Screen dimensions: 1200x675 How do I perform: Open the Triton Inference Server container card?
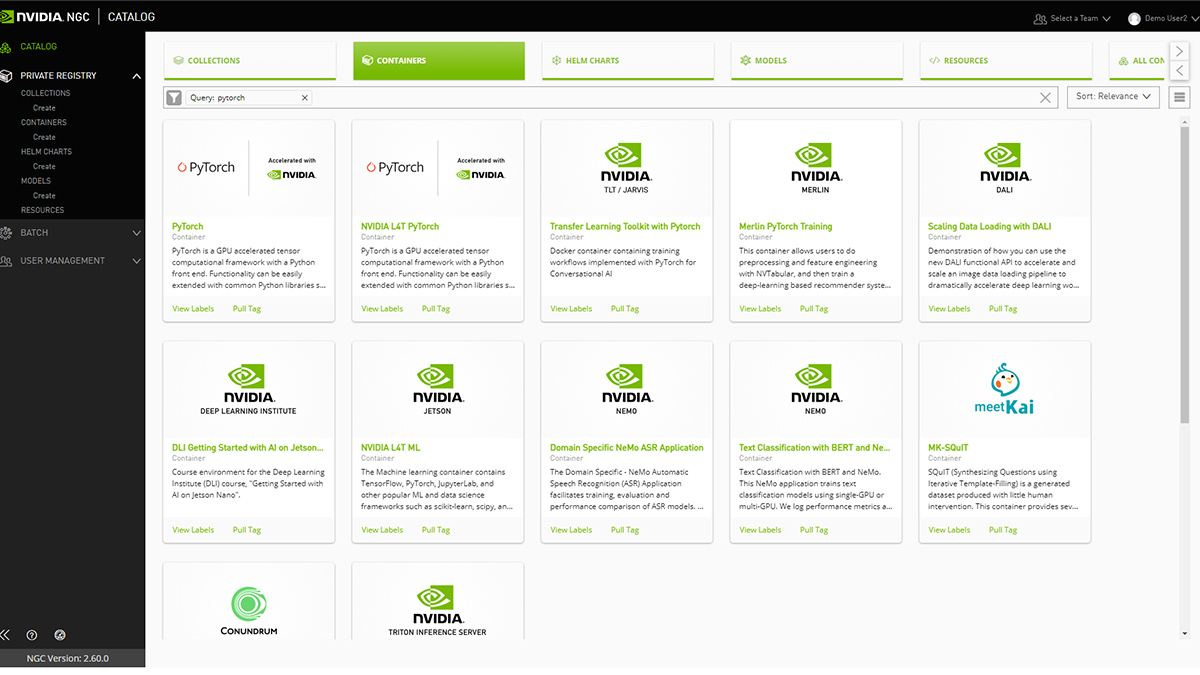pyautogui.click(x=437, y=600)
